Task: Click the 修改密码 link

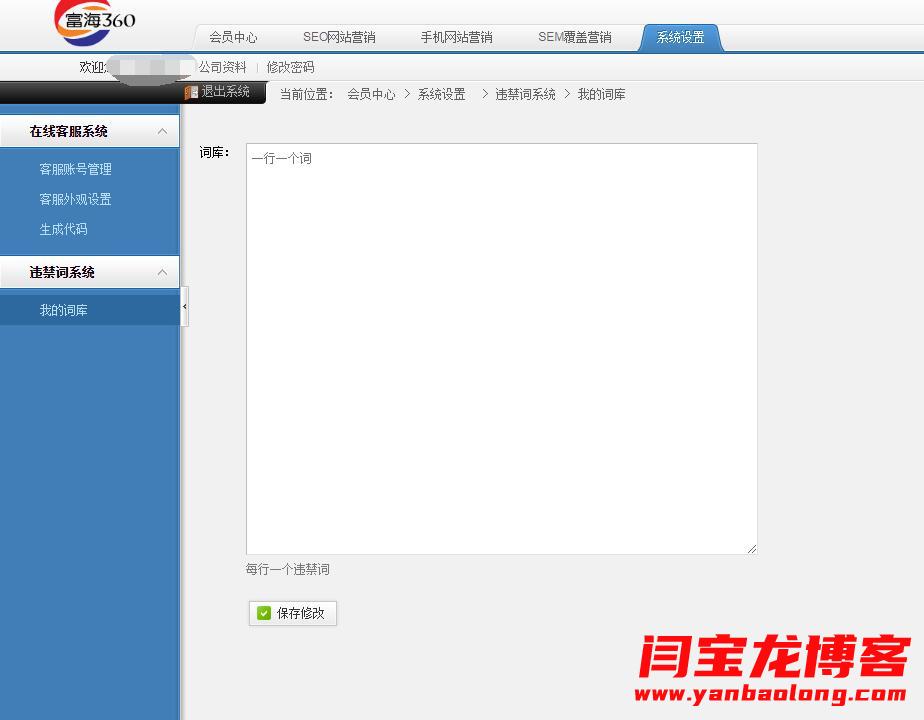Action: pos(290,67)
